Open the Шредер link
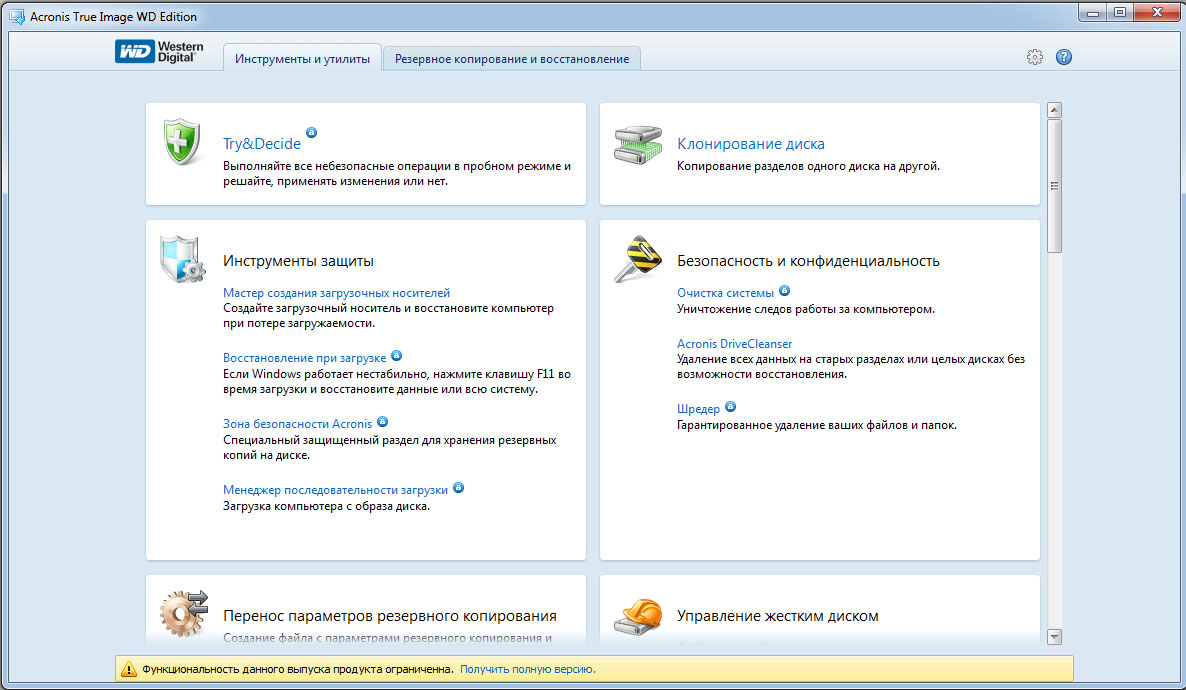The image size is (1186, 690). [698, 409]
